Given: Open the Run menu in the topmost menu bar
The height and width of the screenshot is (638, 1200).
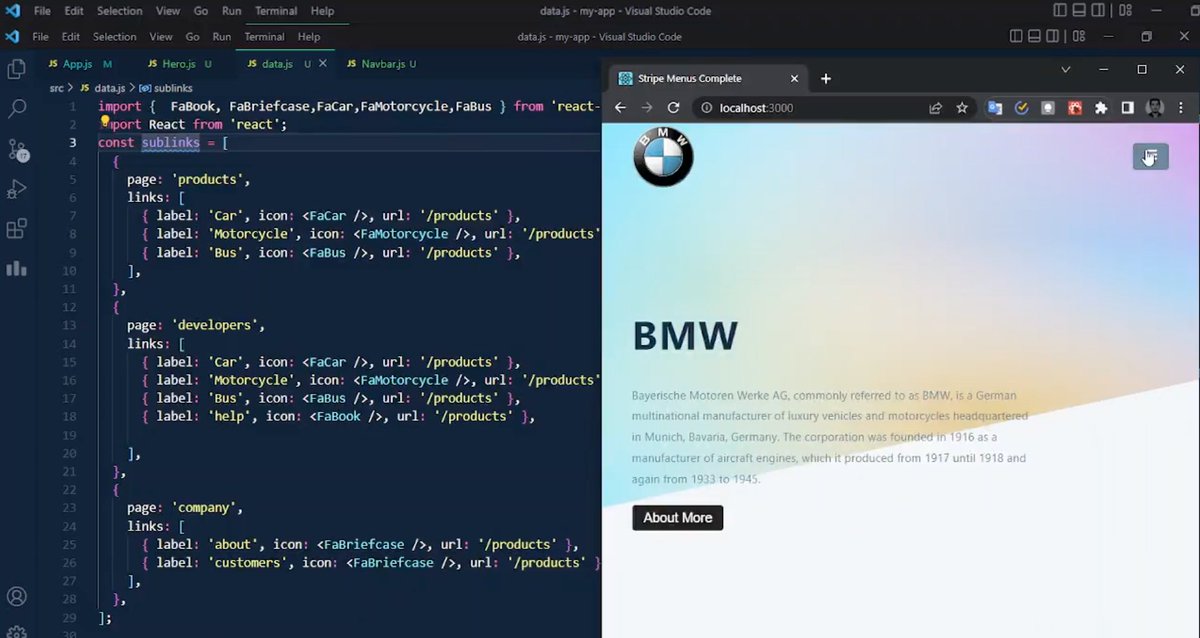Looking at the screenshot, I should click(232, 11).
